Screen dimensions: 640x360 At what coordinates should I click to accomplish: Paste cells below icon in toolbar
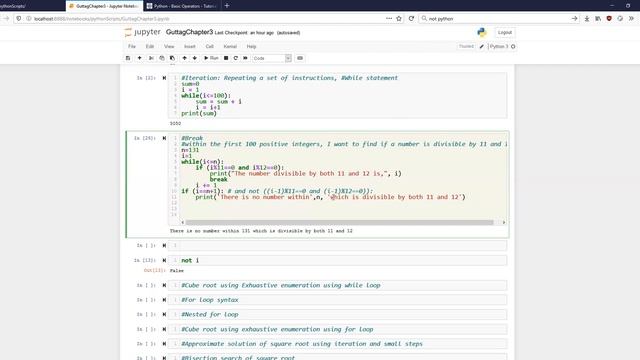[x=172, y=58]
